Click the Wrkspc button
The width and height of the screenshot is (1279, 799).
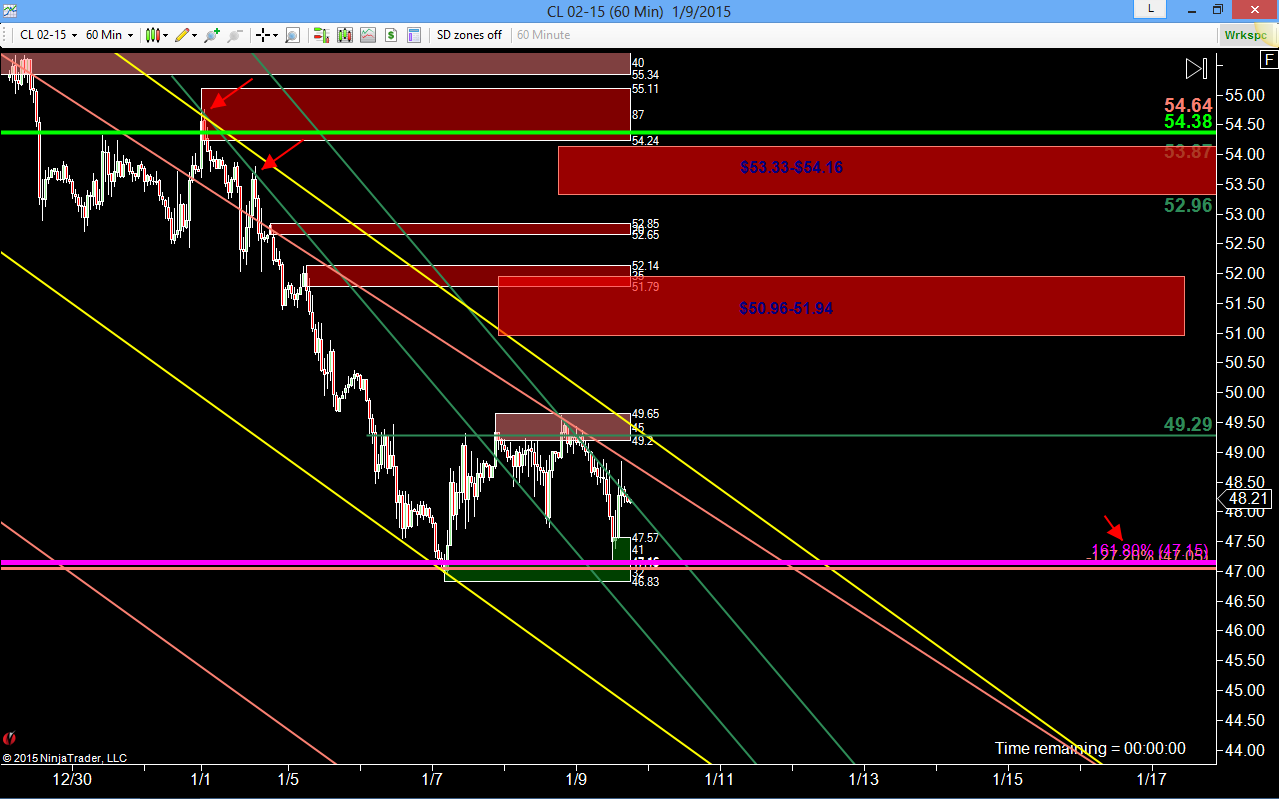pyautogui.click(x=1246, y=35)
